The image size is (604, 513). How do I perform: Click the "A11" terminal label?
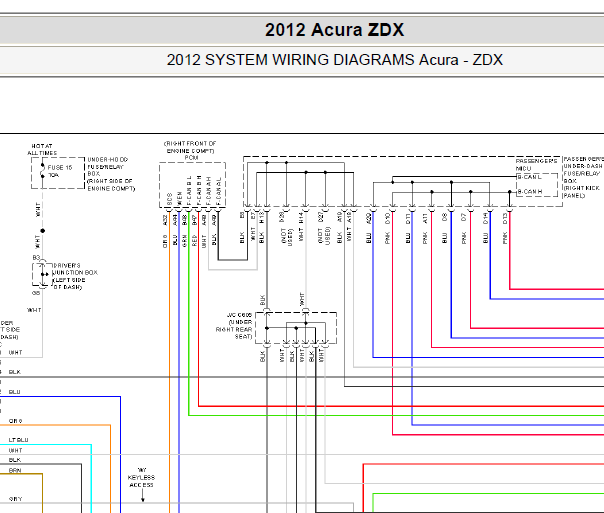click(425, 219)
